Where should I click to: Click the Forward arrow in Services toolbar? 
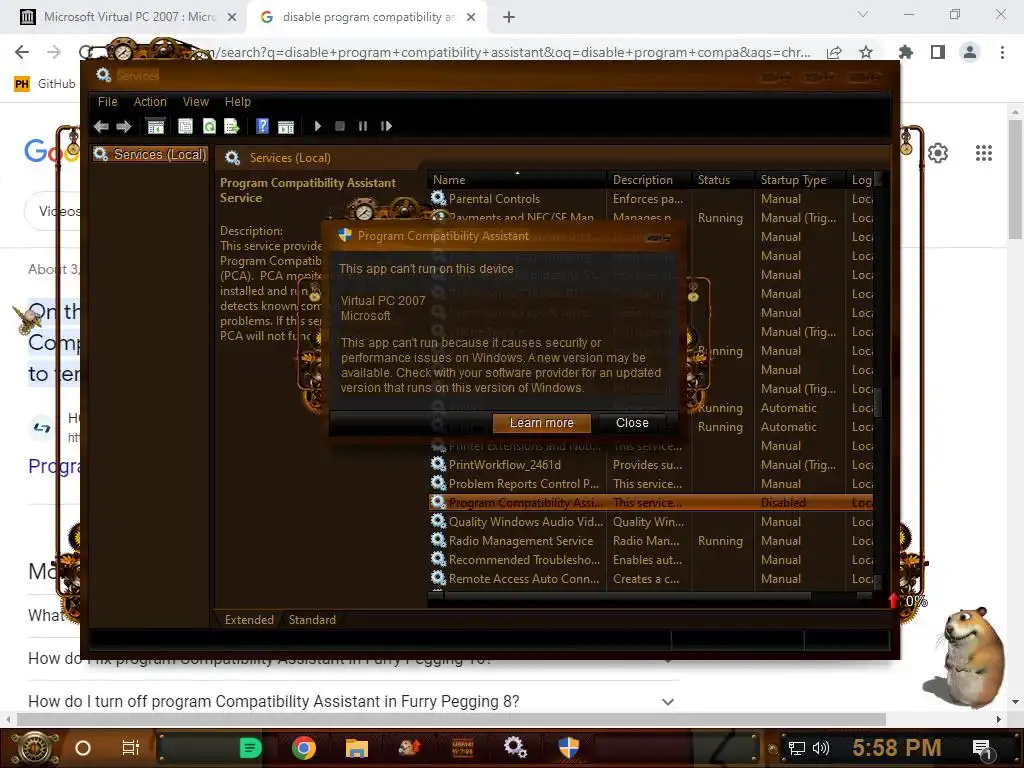pyautogui.click(x=123, y=127)
